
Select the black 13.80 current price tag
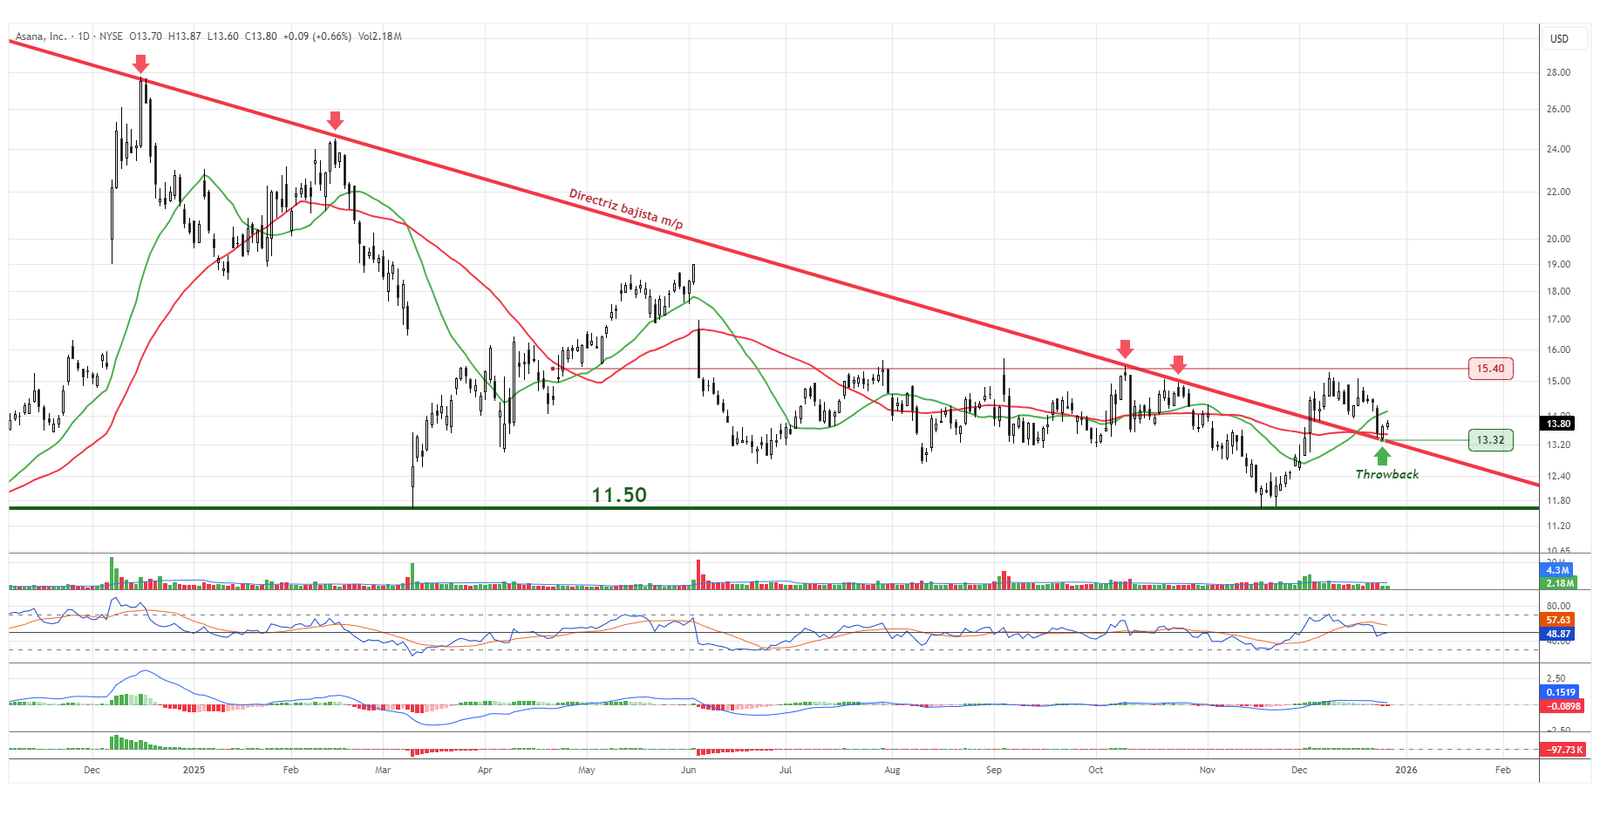click(1558, 424)
